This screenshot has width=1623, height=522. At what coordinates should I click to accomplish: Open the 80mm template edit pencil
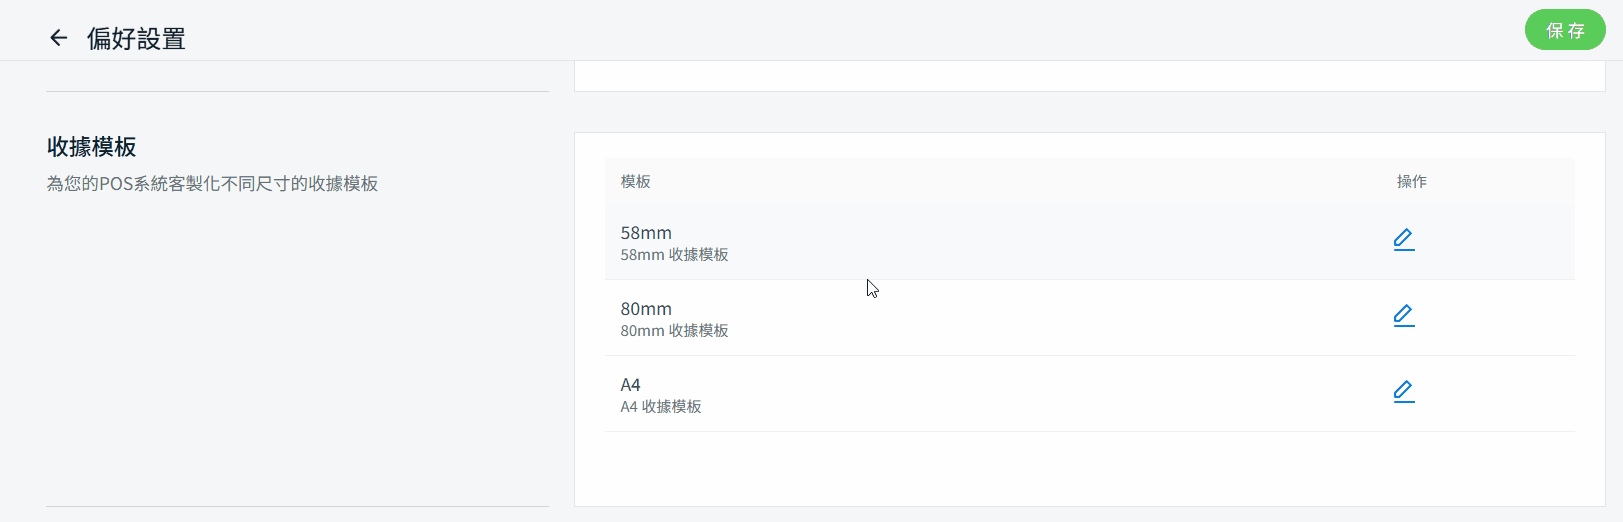tap(1404, 315)
